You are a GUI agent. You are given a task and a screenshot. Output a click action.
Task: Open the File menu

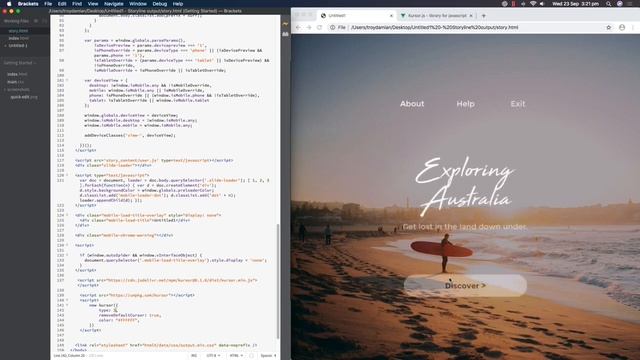point(48,4)
